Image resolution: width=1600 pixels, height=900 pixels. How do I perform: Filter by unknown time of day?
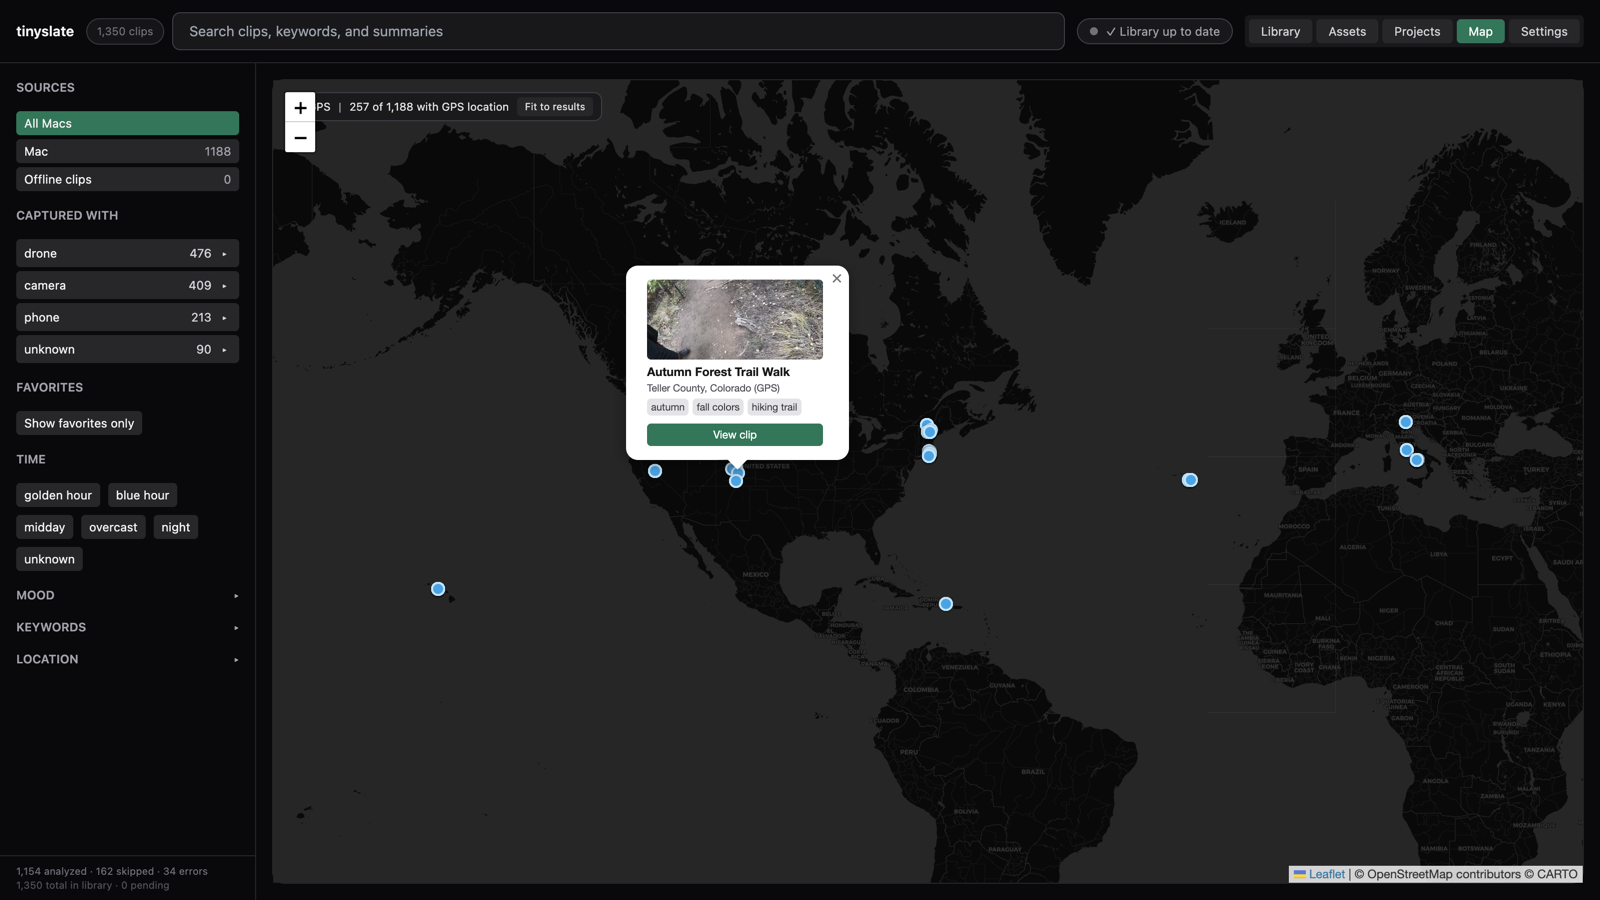coord(49,559)
